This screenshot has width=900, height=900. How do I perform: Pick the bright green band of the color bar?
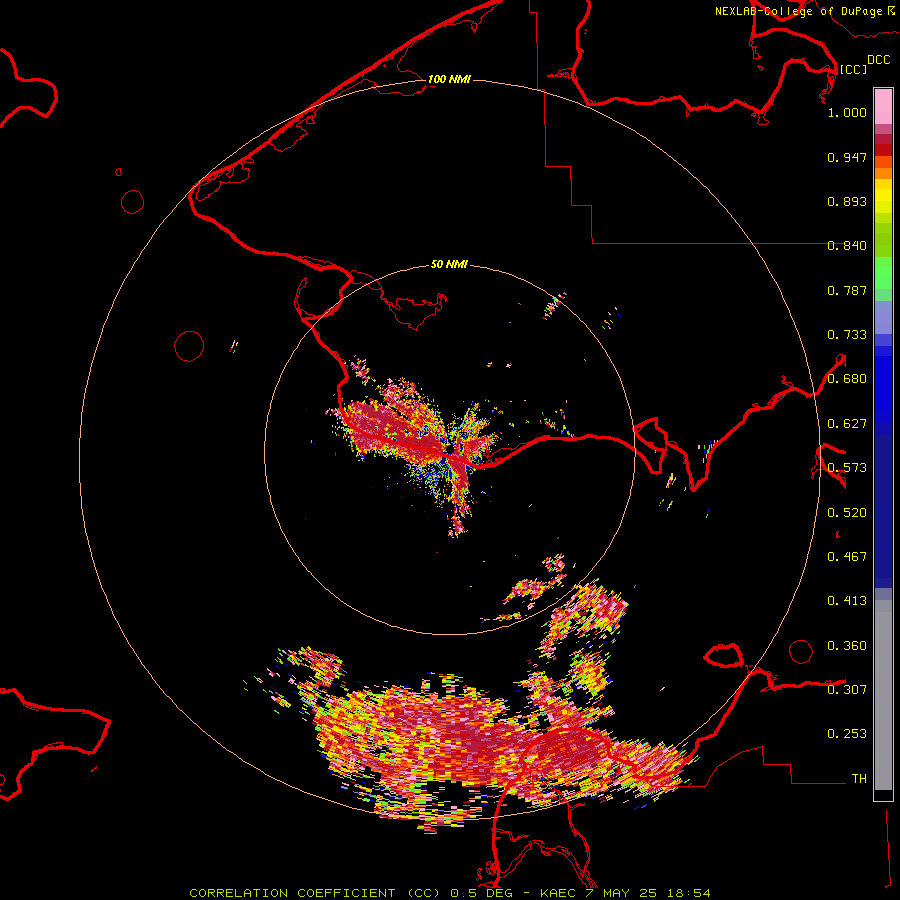(x=883, y=273)
